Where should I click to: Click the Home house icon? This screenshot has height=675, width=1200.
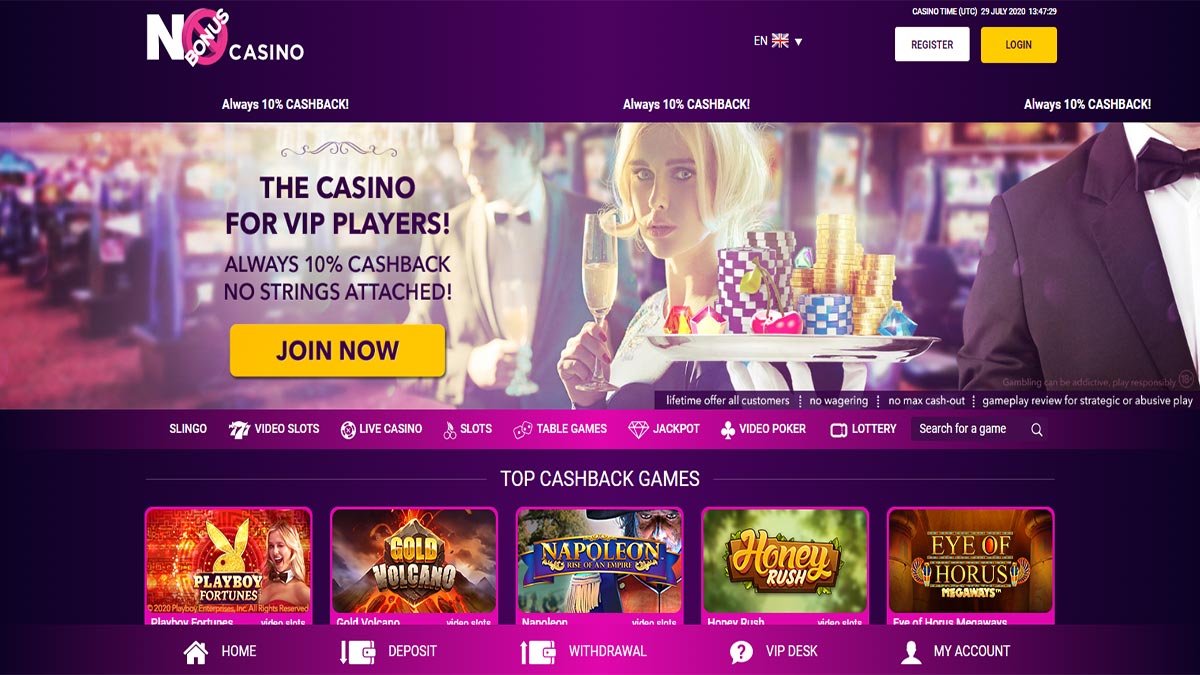coord(196,652)
